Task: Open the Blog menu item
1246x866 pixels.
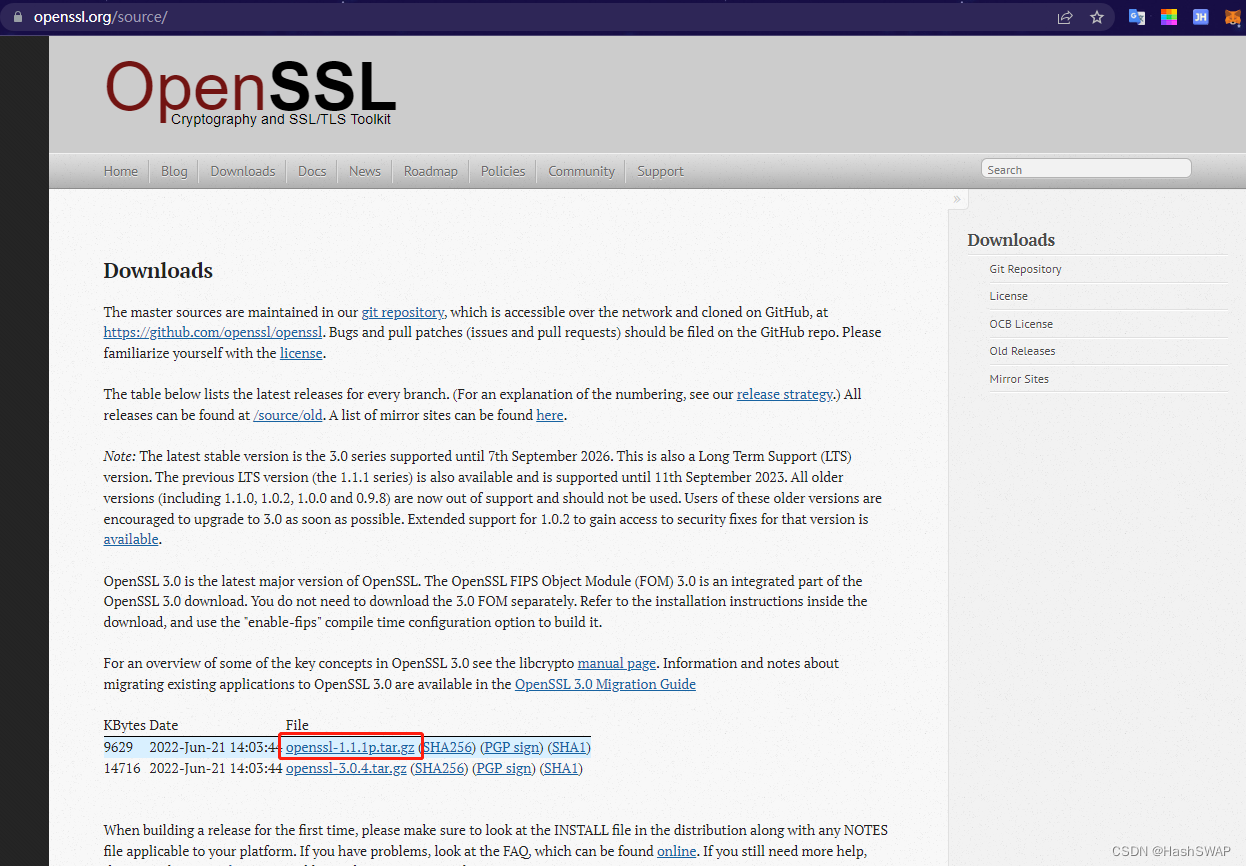Action: [x=174, y=171]
